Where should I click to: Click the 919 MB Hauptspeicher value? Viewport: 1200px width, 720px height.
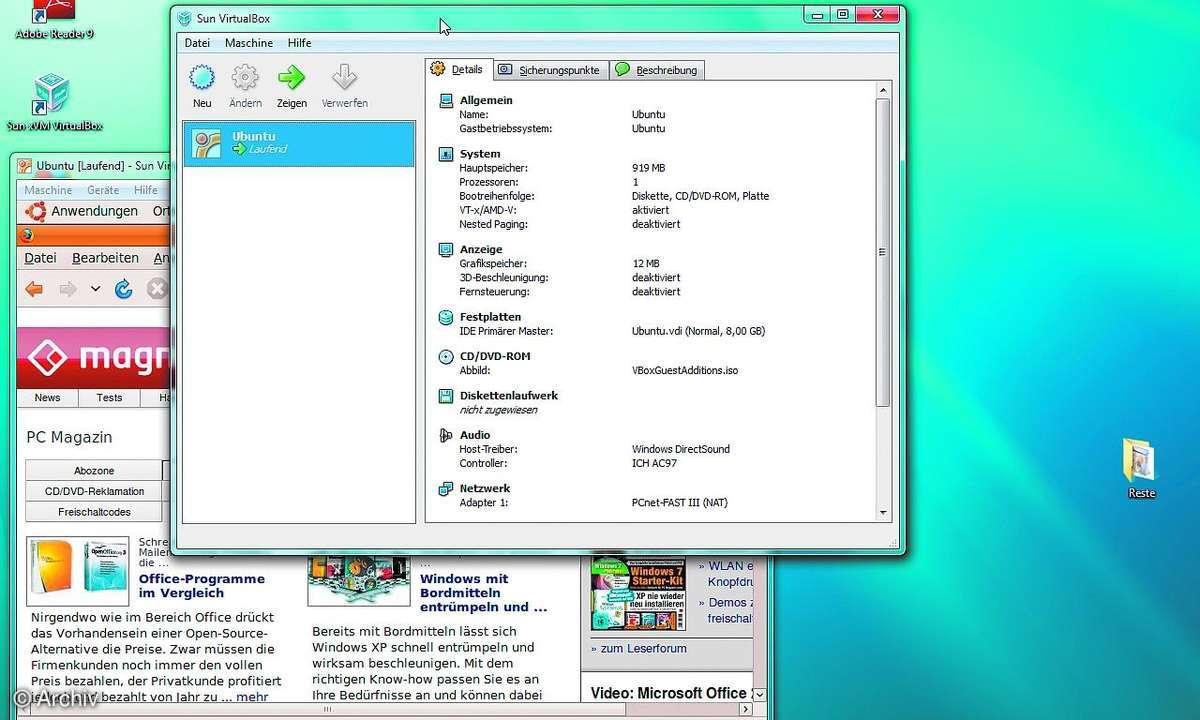(649, 168)
